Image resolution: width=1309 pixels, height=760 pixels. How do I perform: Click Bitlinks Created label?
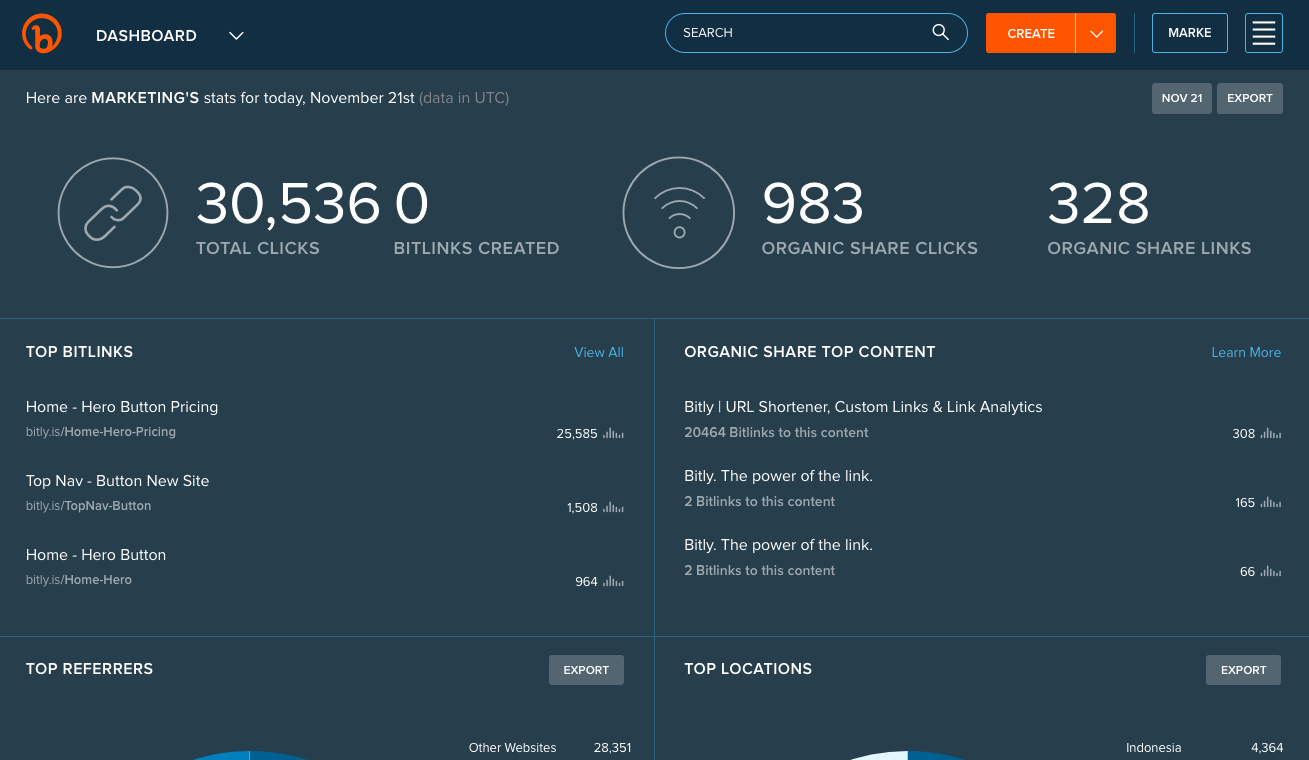coord(476,248)
